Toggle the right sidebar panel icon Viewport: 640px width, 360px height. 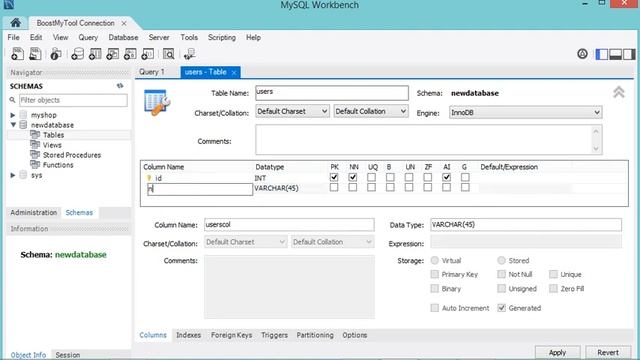click(629, 54)
